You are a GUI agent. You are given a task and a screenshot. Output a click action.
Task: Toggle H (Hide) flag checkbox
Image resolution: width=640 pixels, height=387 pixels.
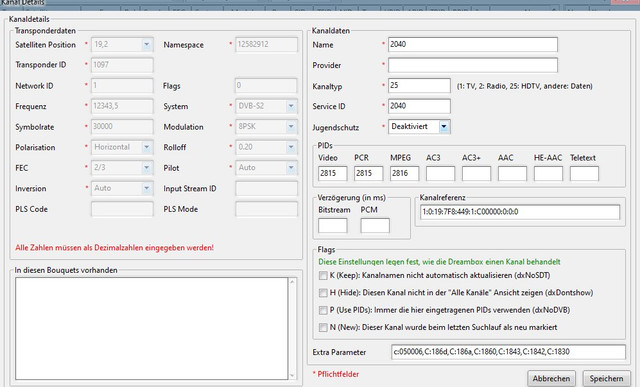click(x=323, y=293)
